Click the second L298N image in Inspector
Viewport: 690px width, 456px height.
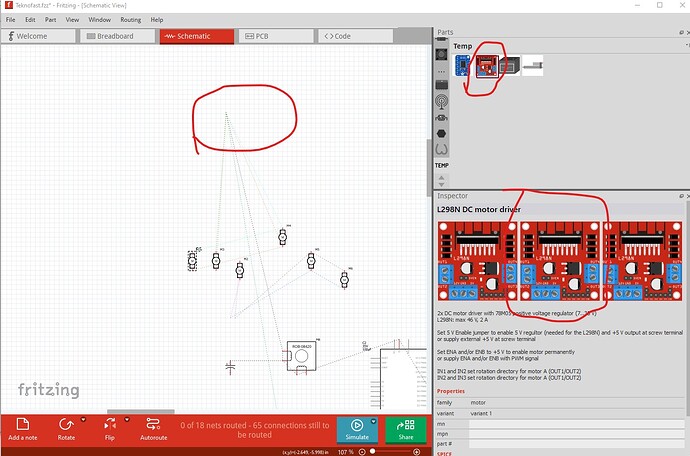[560, 261]
